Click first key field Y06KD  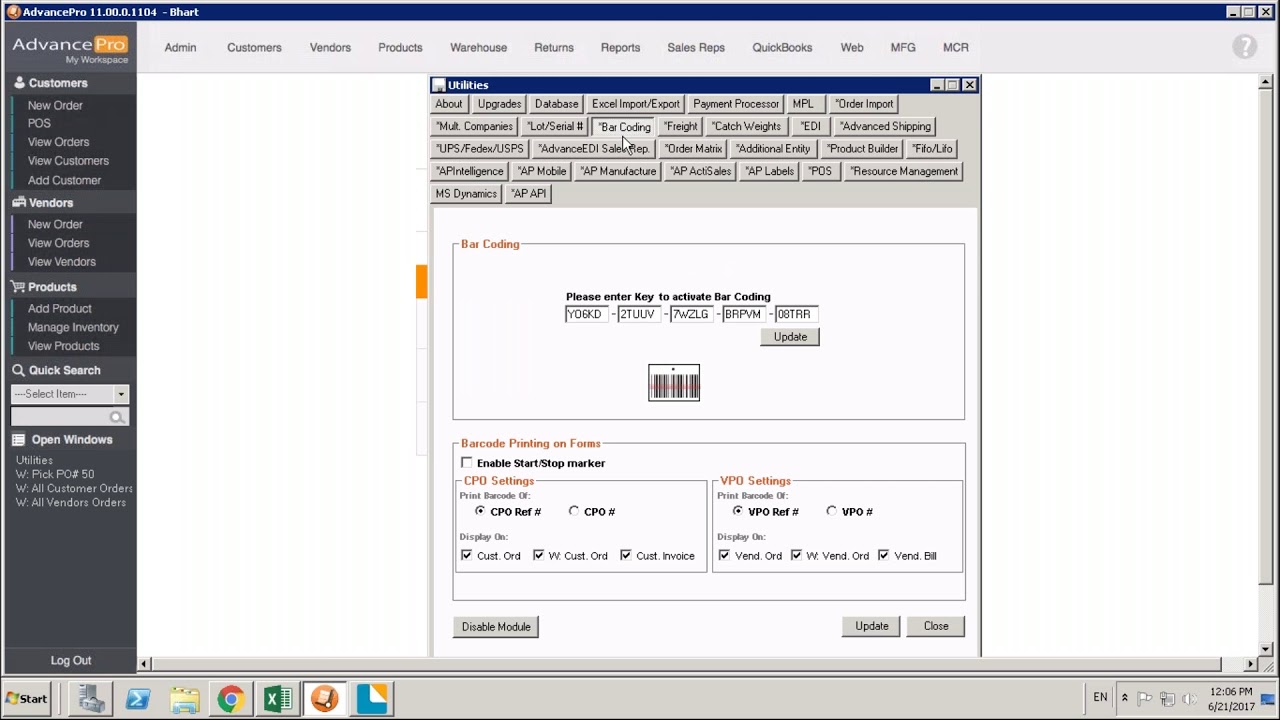(x=587, y=314)
